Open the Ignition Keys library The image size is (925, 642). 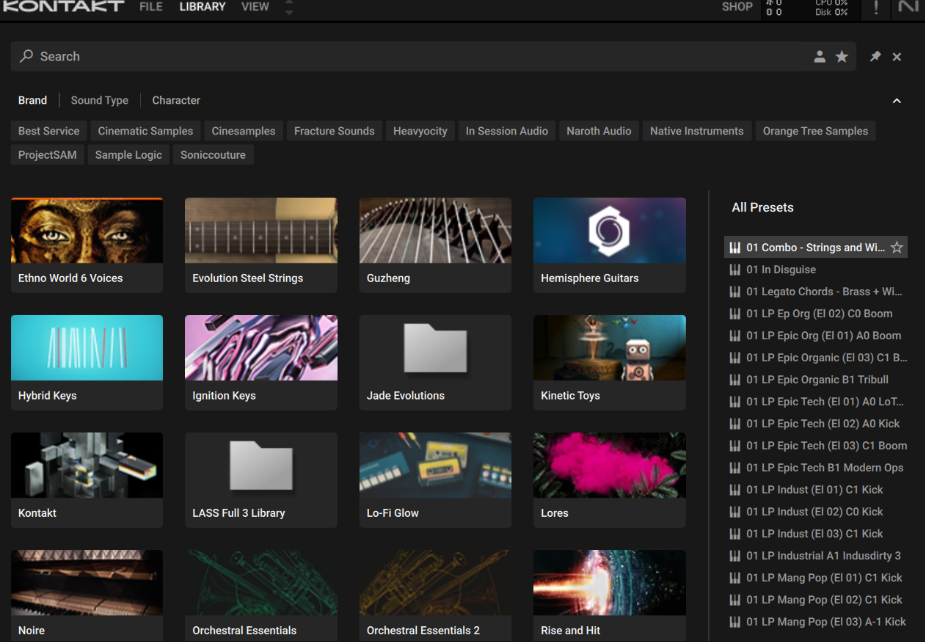point(261,362)
